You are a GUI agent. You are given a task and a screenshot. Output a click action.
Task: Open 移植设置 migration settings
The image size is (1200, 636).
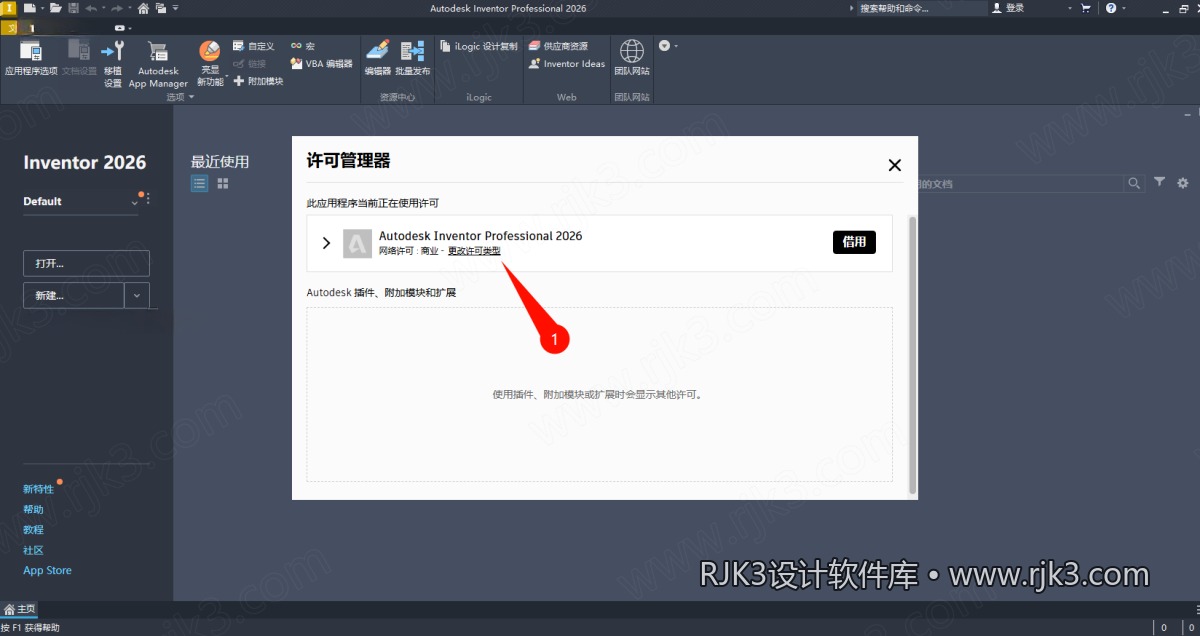tap(113, 64)
